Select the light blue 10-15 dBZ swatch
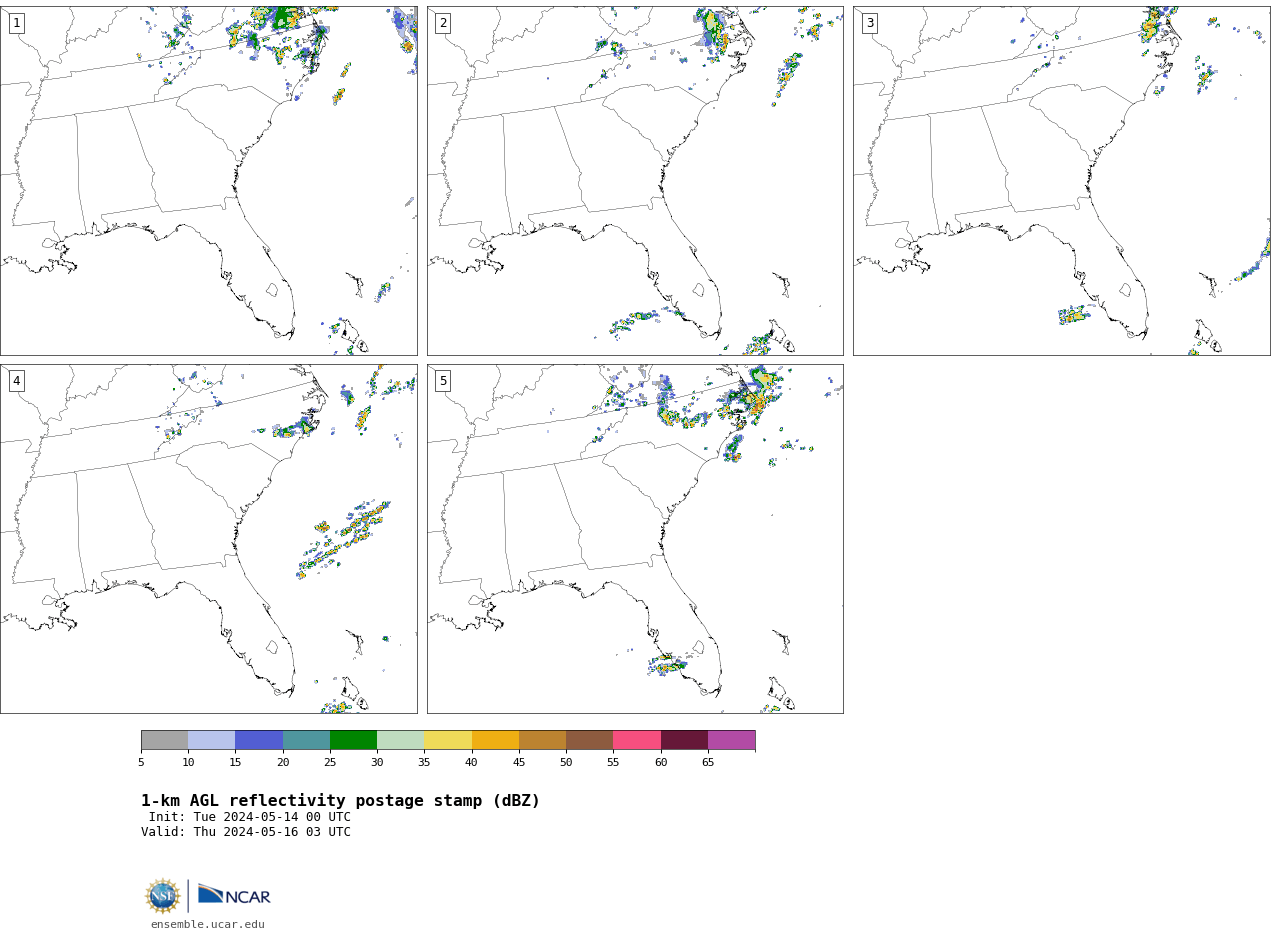Screen dimensions: 1280x936 click(x=212, y=740)
